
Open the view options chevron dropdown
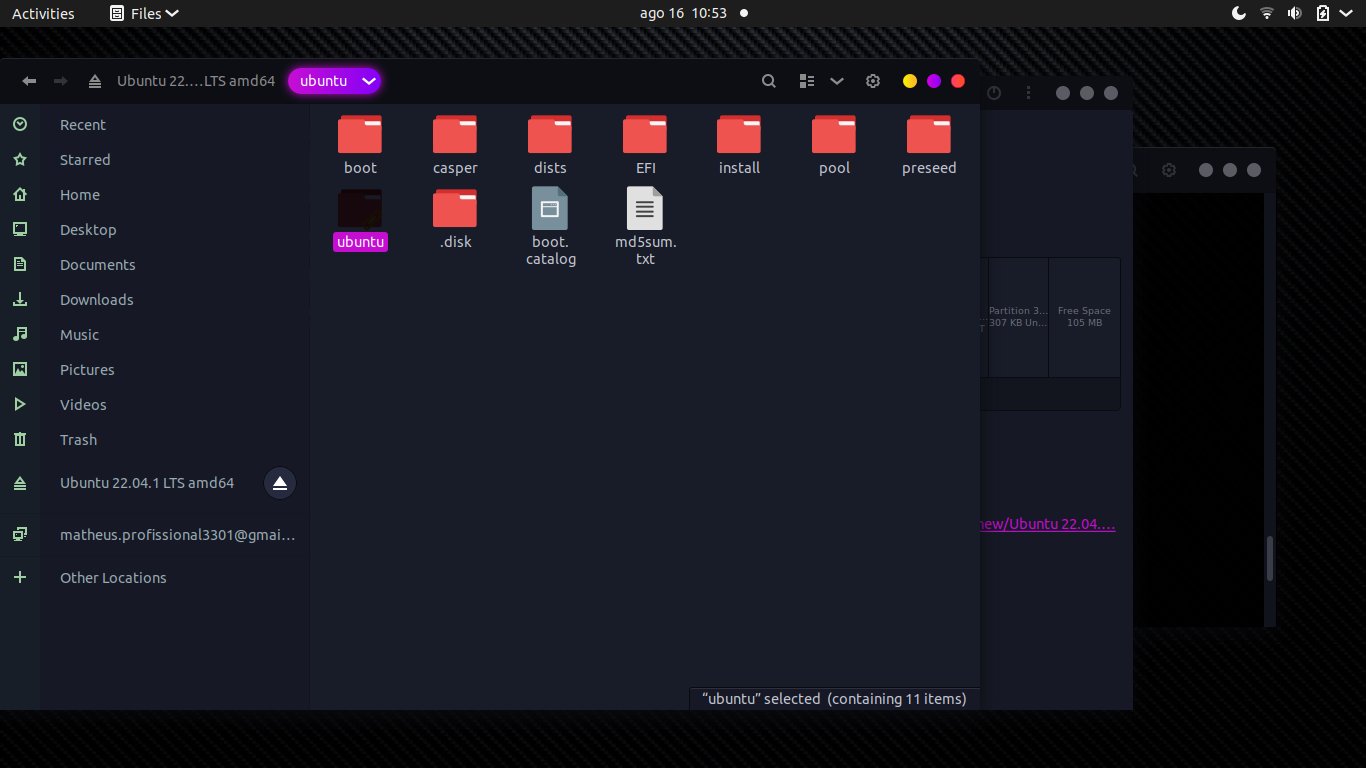(x=837, y=81)
